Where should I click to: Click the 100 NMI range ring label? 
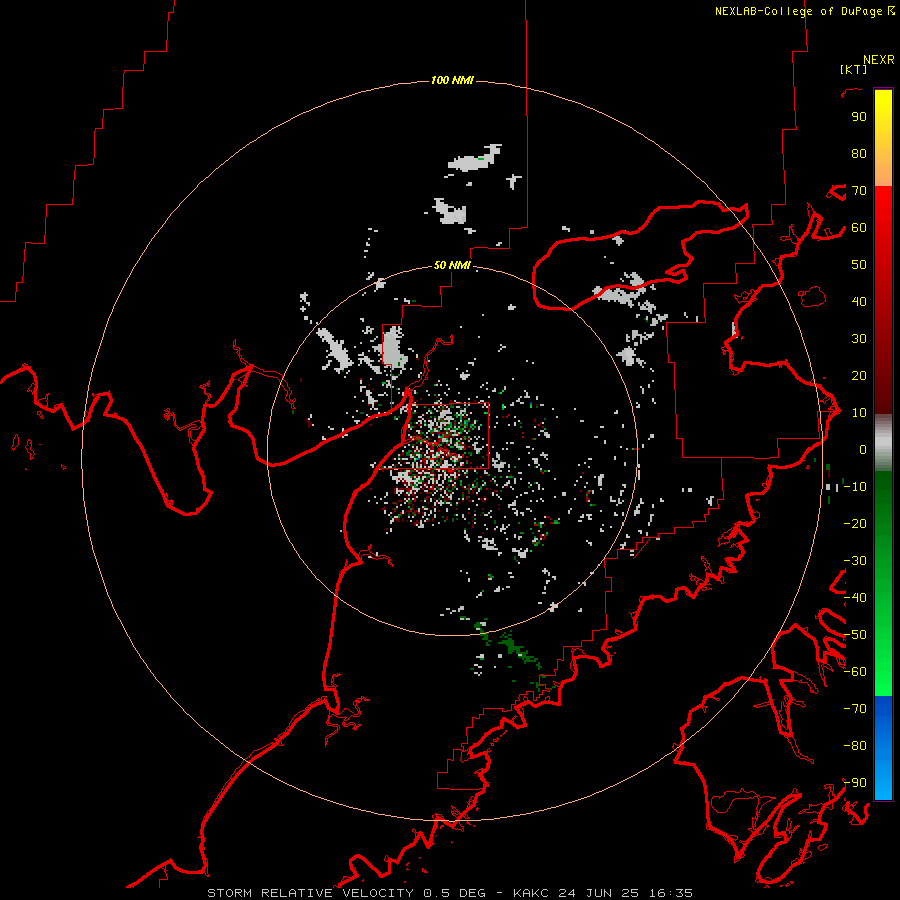452,80
